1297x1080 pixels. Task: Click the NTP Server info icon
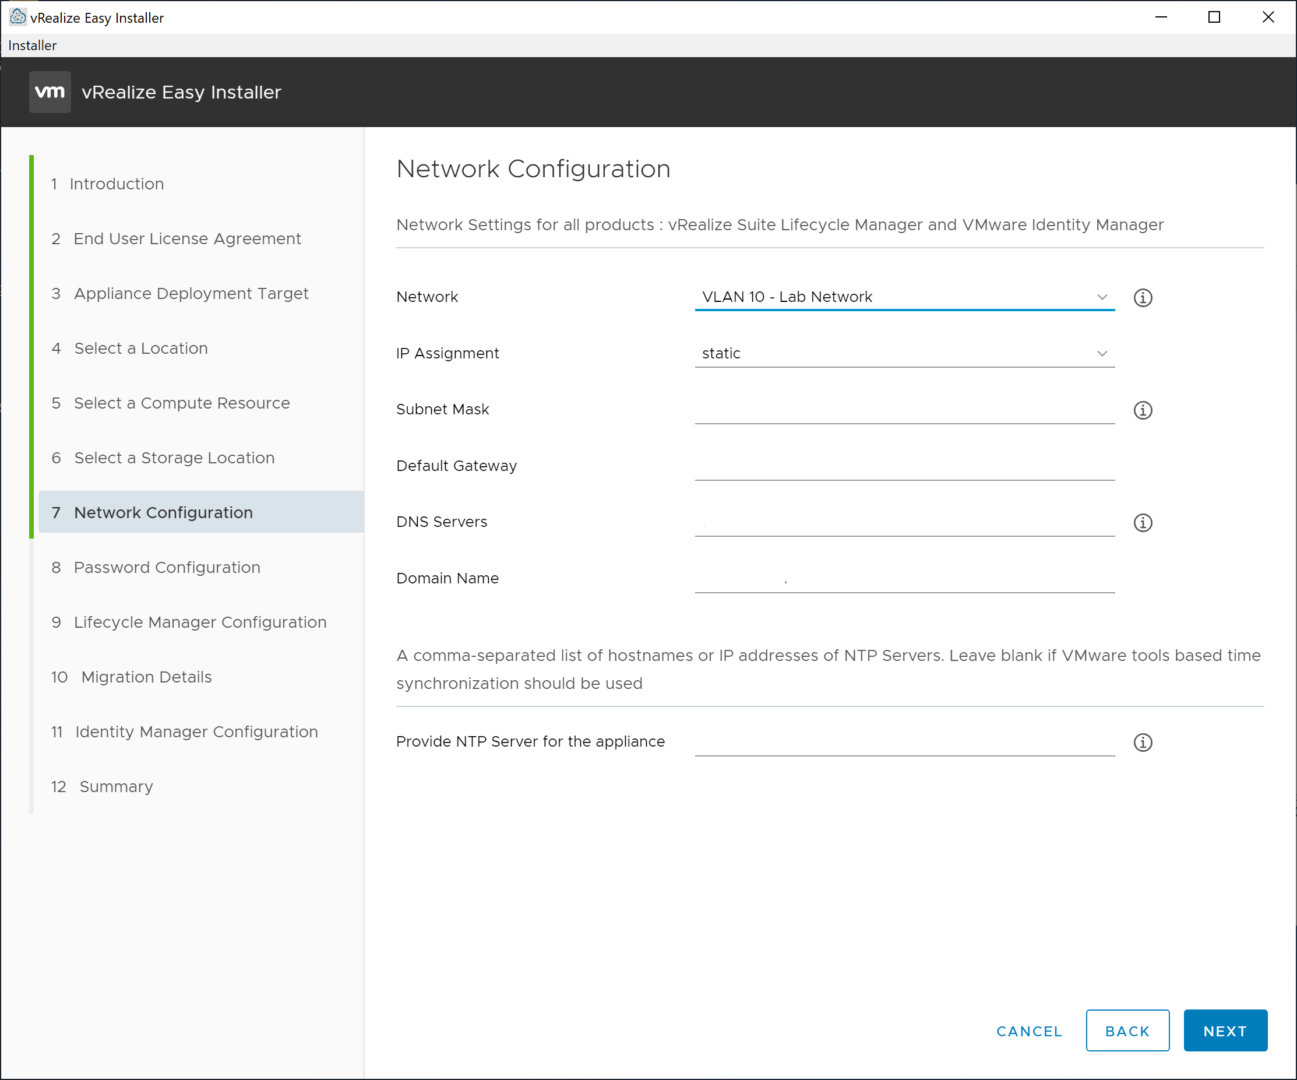coord(1143,742)
